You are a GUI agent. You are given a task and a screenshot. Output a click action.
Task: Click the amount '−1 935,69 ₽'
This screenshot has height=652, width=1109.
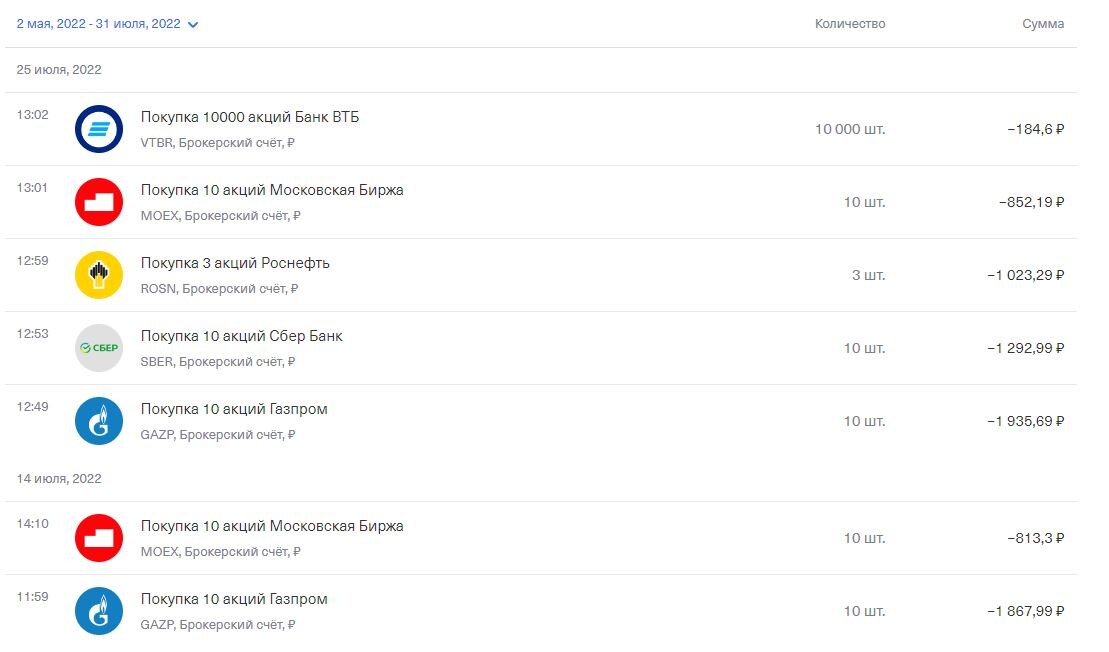tap(1026, 421)
